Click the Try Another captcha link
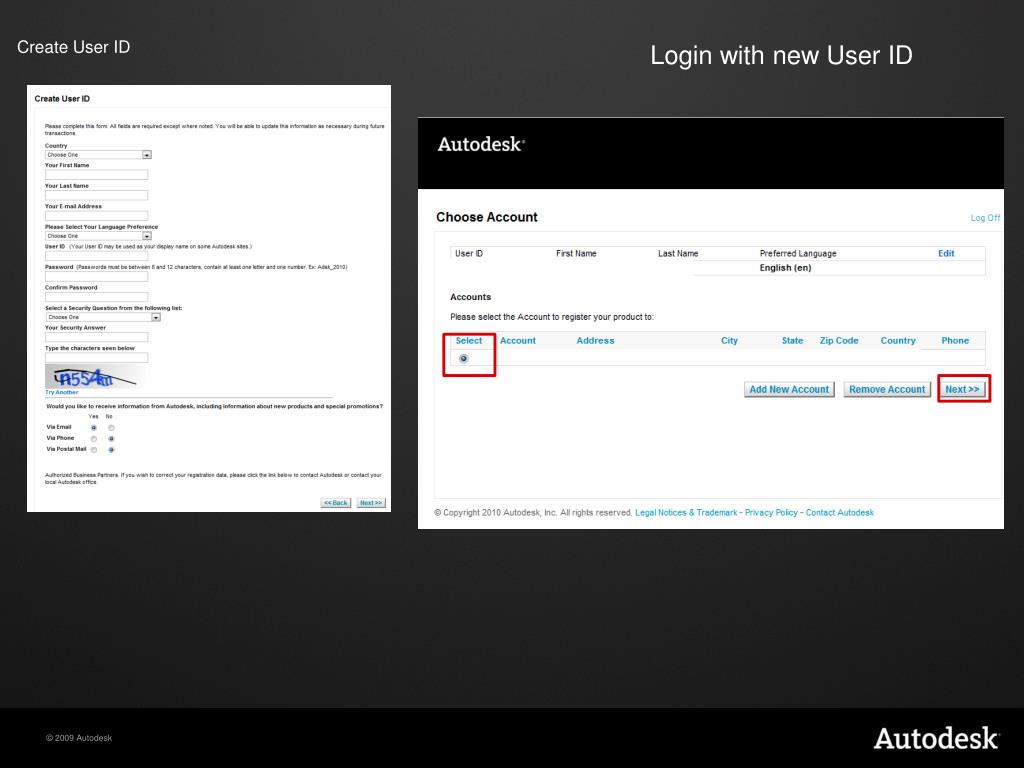 (61, 392)
